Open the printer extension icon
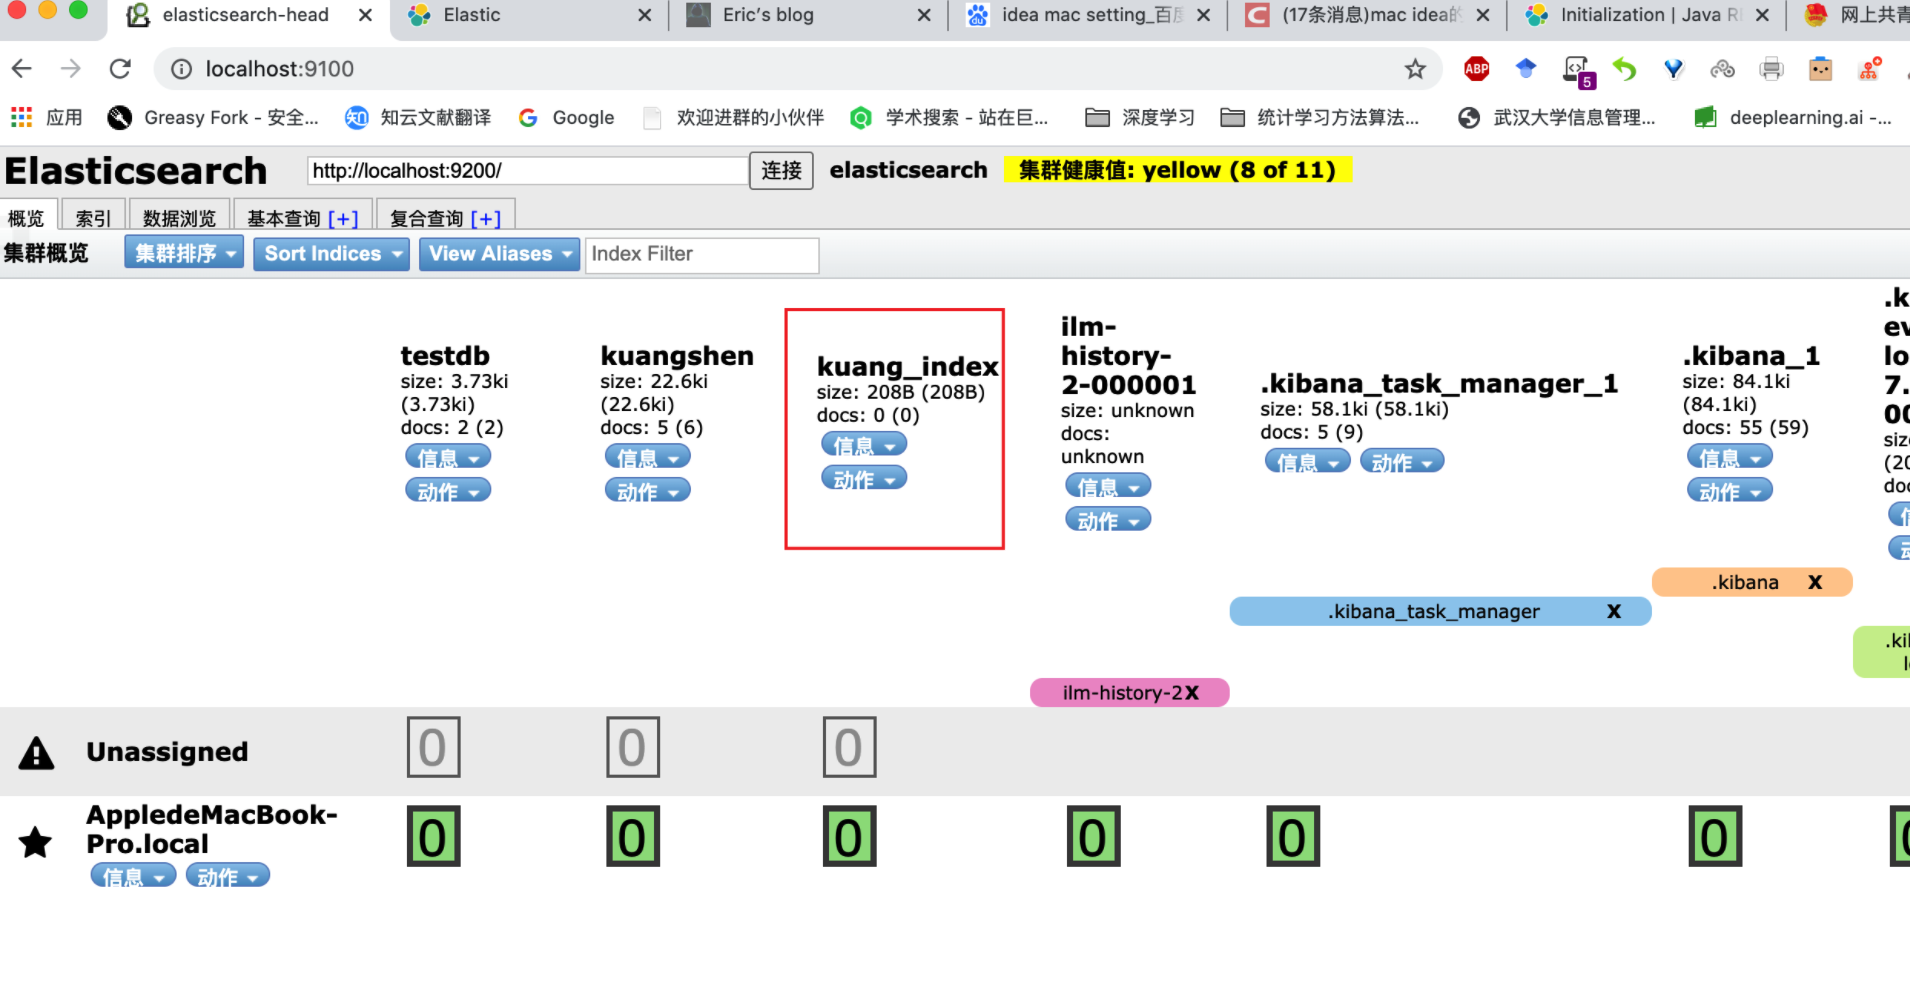 (x=1771, y=69)
